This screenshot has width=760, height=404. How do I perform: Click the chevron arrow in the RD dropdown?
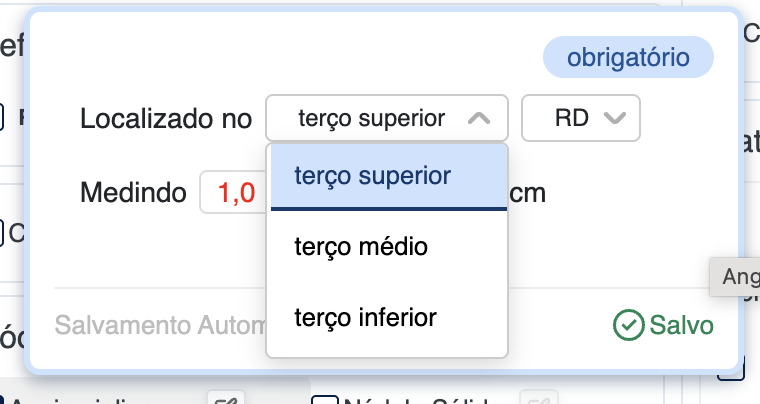pyautogui.click(x=615, y=118)
